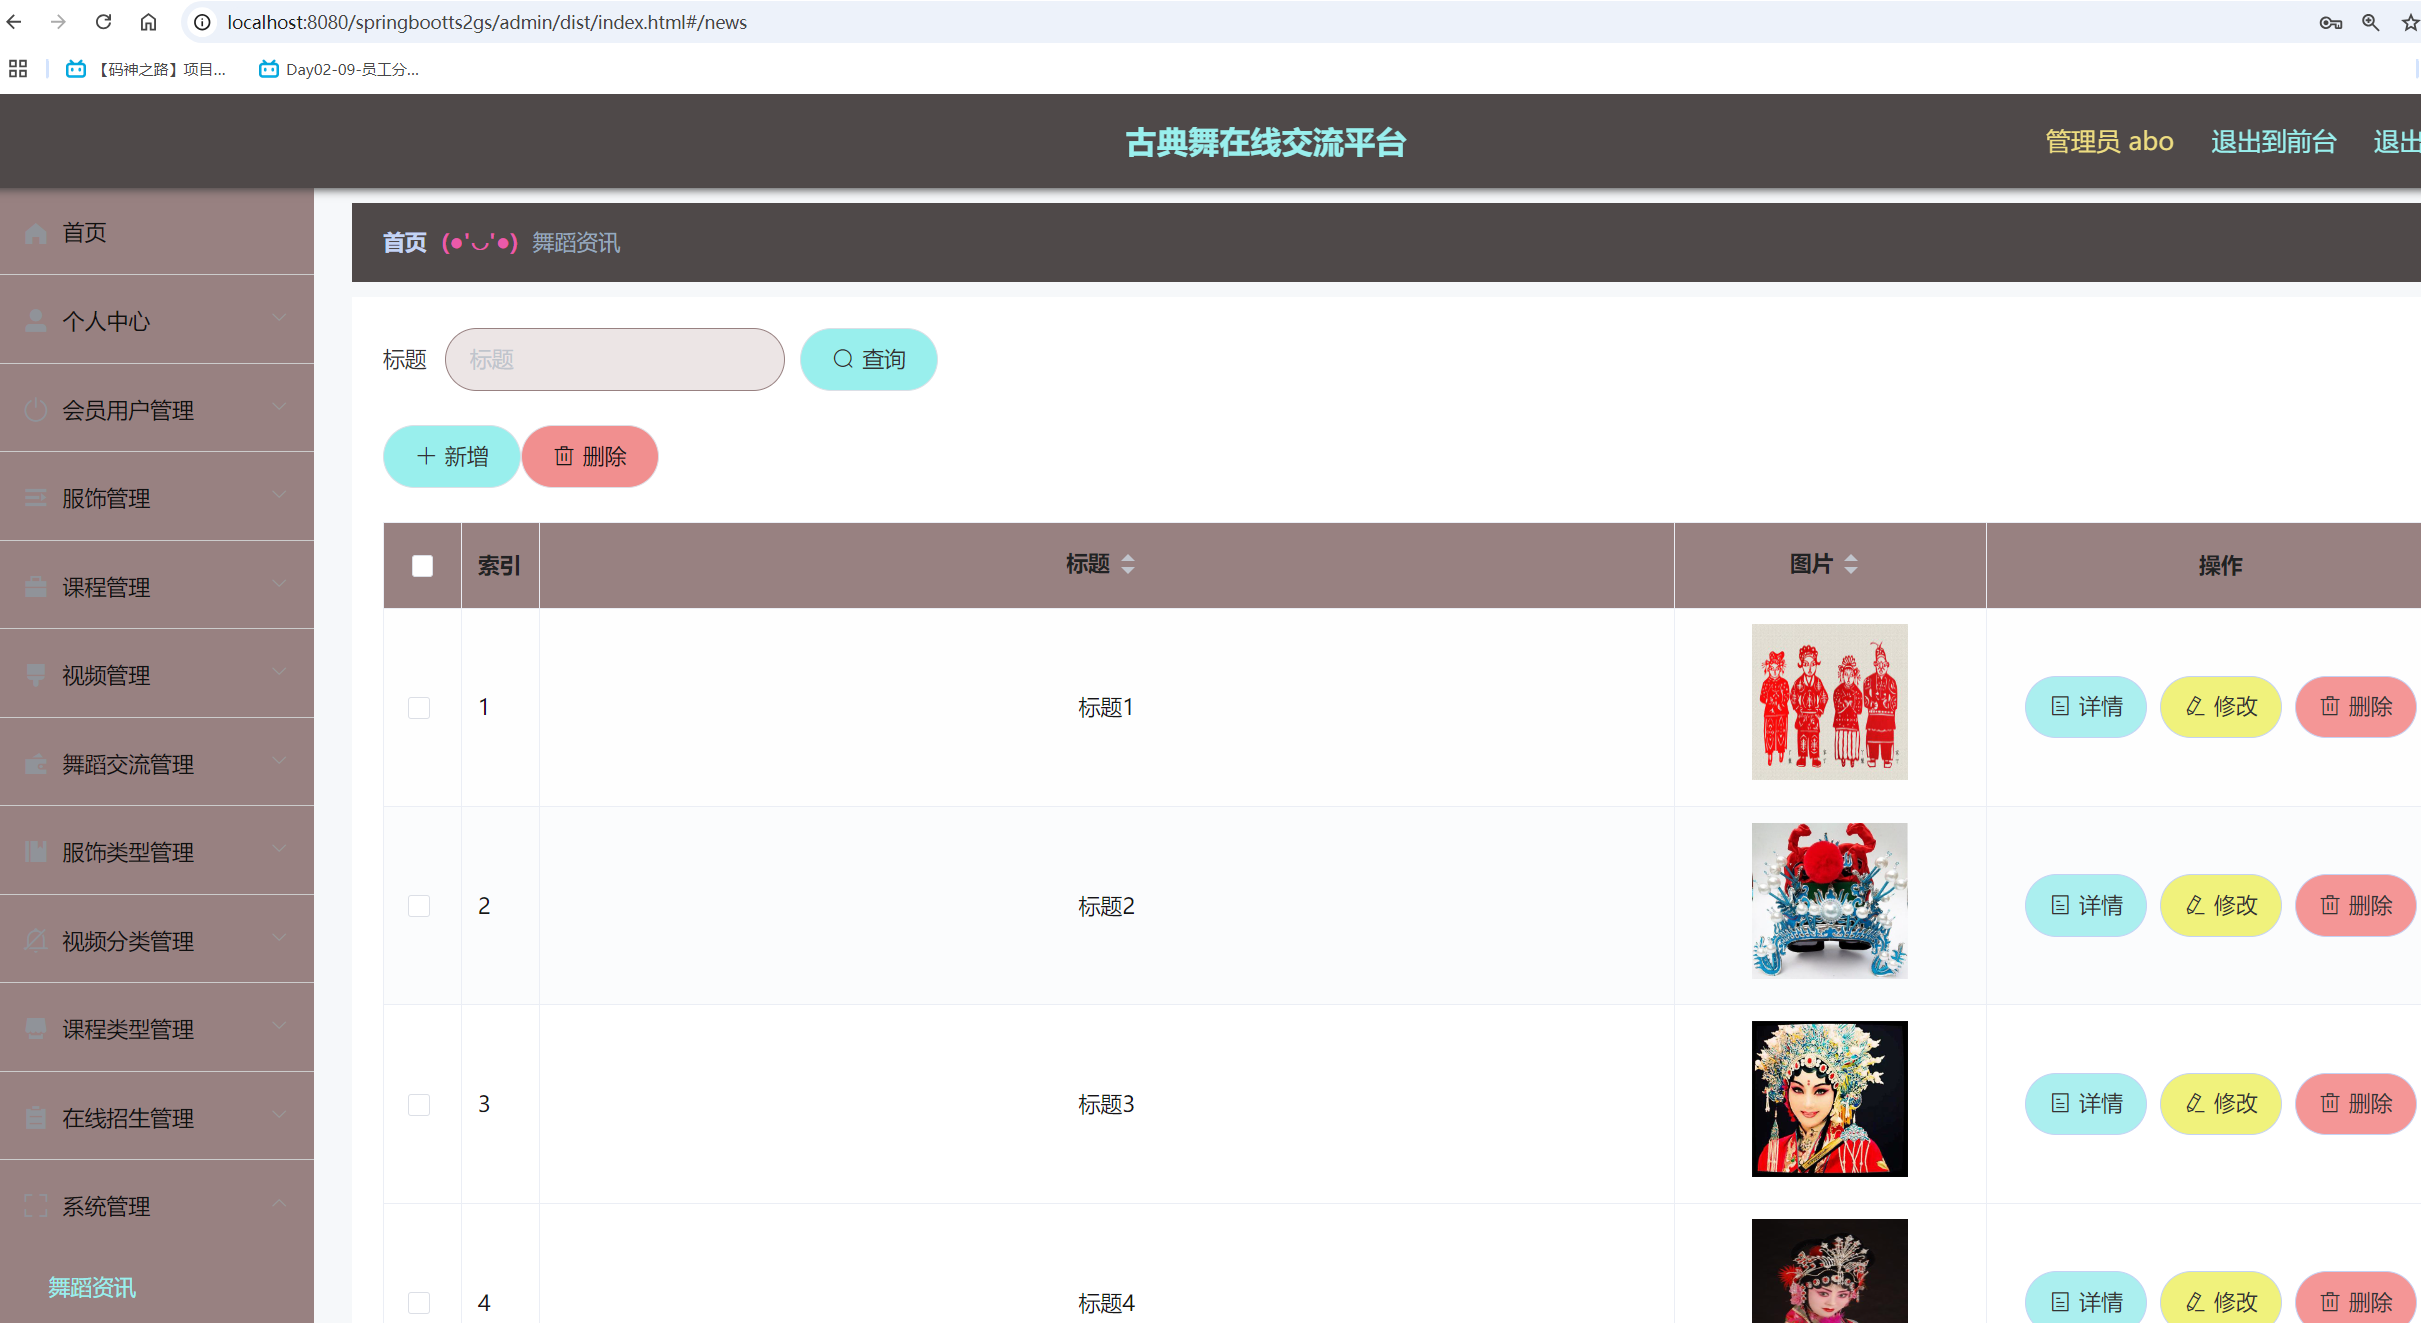Reload the page with the refresh icon
Image resolution: width=2421 pixels, height=1323 pixels.
point(103,22)
